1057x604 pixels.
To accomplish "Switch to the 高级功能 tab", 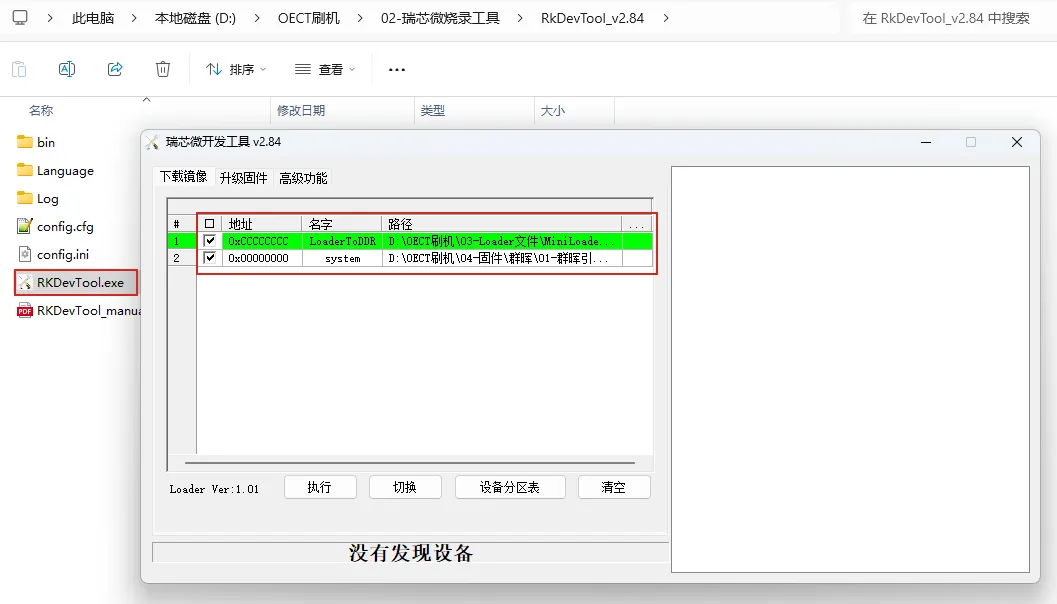I will [303, 178].
